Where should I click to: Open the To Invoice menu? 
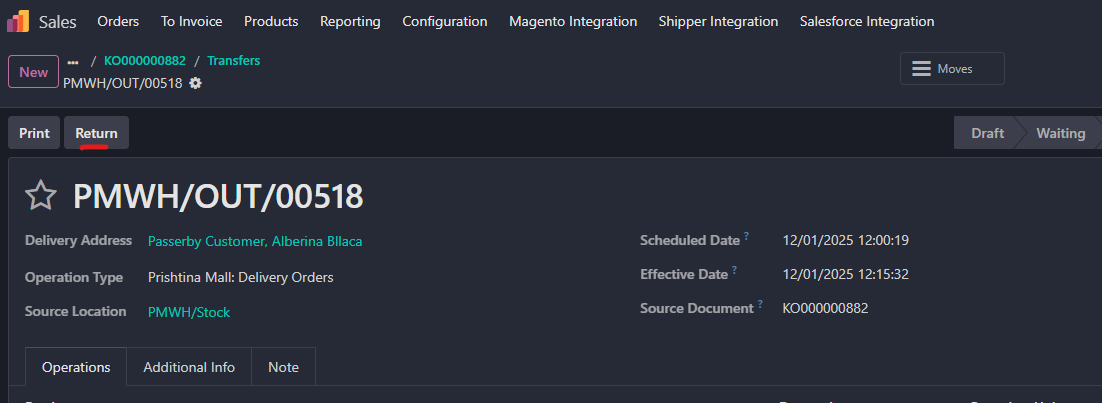coord(191,21)
